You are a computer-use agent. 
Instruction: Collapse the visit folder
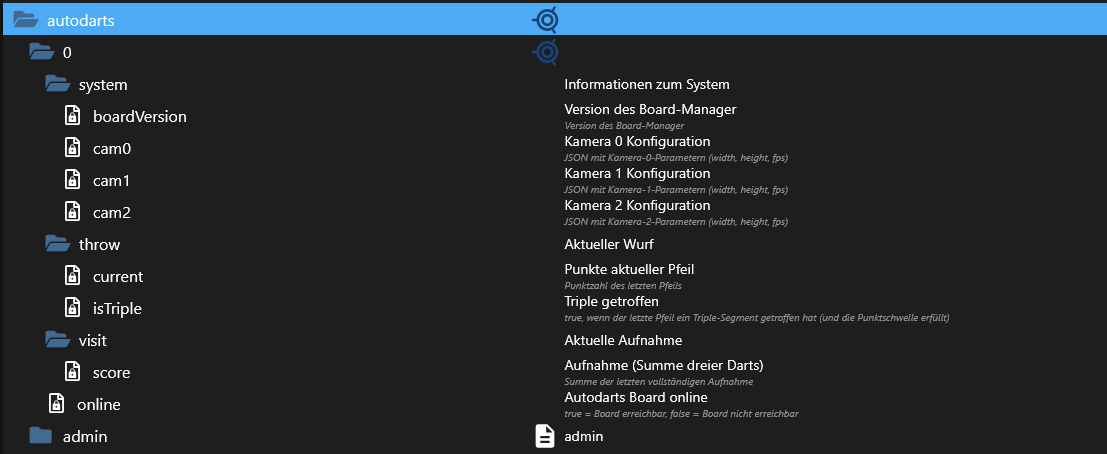tap(57, 340)
